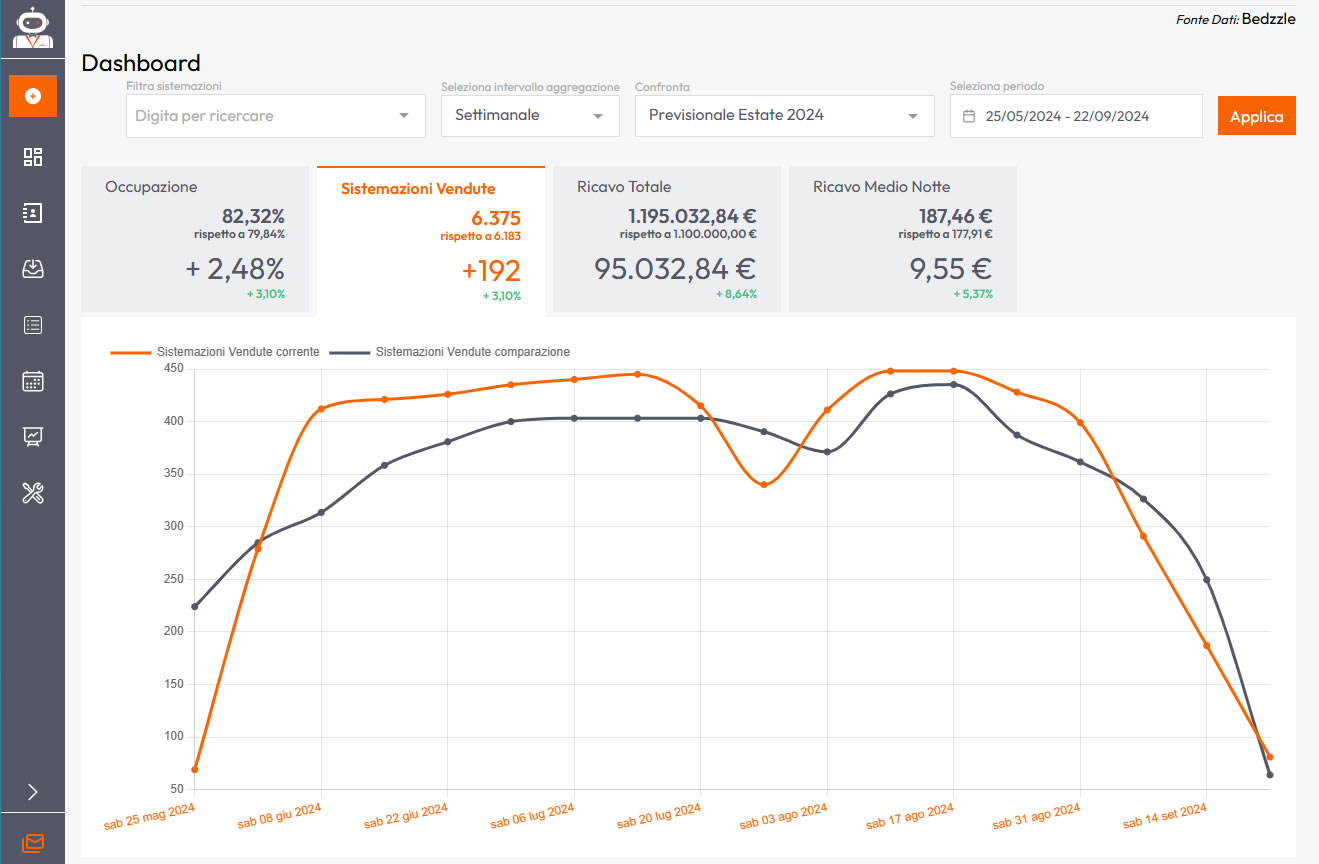The width and height of the screenshot is (1319, 864).
Task: Select the Occupazione tab card
Action: [195, 239]
